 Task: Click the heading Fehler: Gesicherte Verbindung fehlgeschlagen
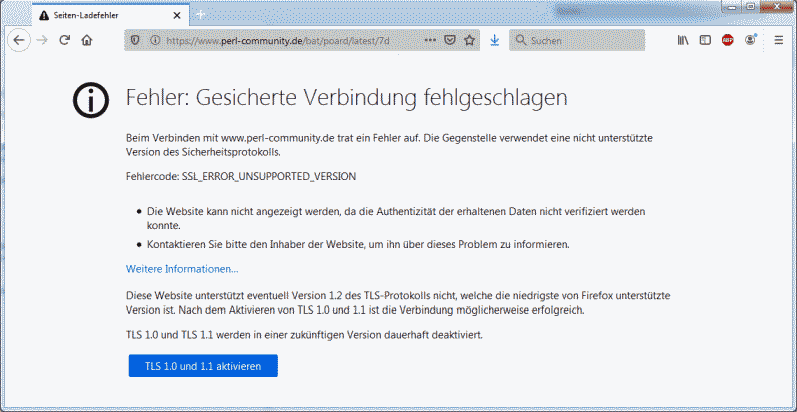click(346, 97)
